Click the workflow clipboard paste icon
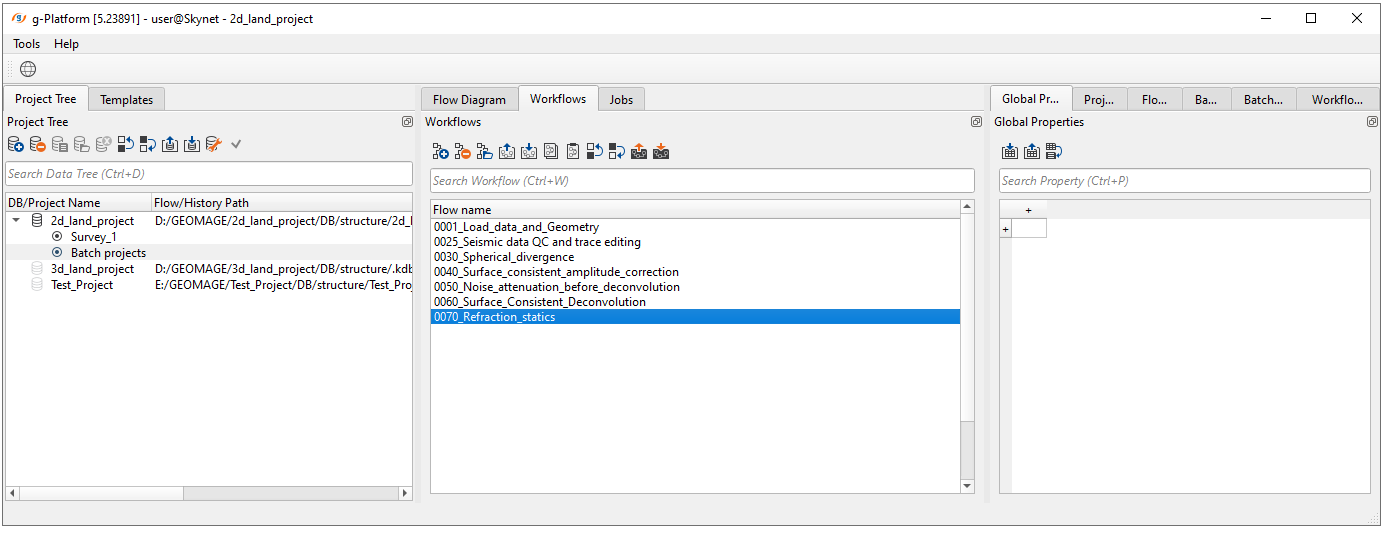Viewport: 1387px width, 533px height. [572, 152]
